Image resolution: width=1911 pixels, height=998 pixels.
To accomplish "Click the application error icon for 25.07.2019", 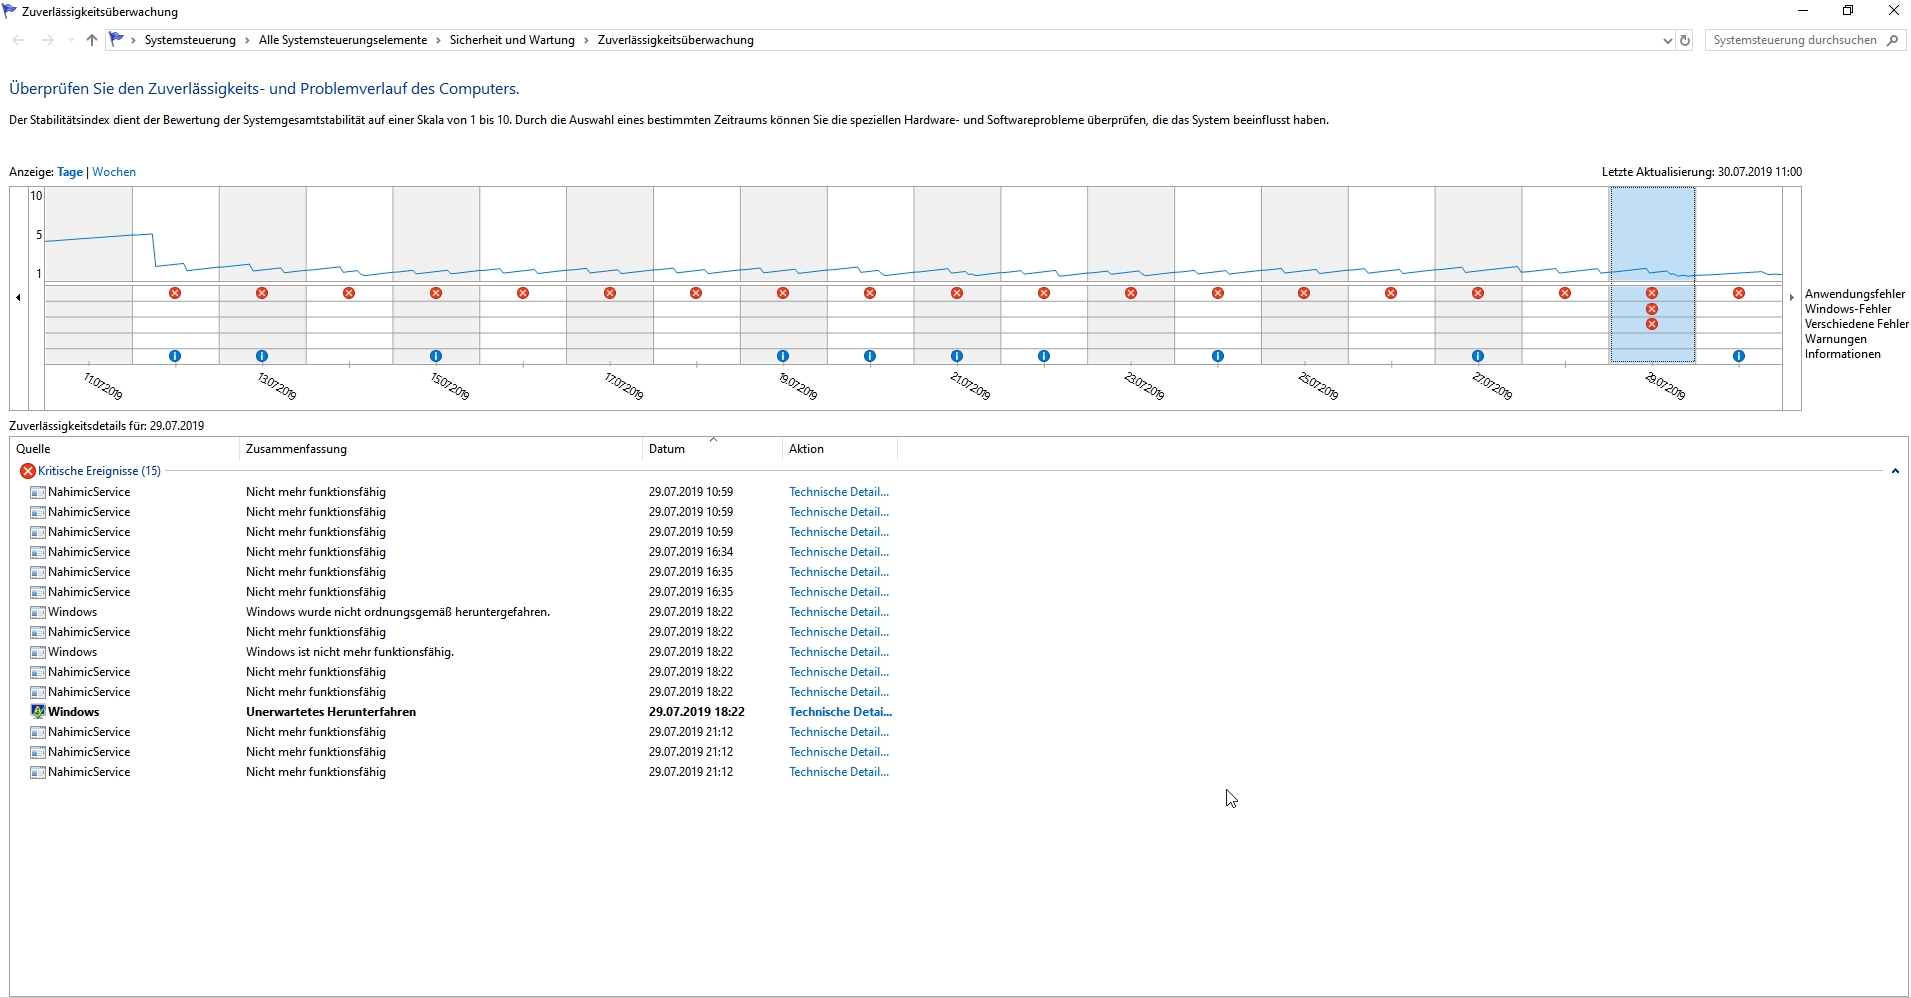I will [1304, 293].
